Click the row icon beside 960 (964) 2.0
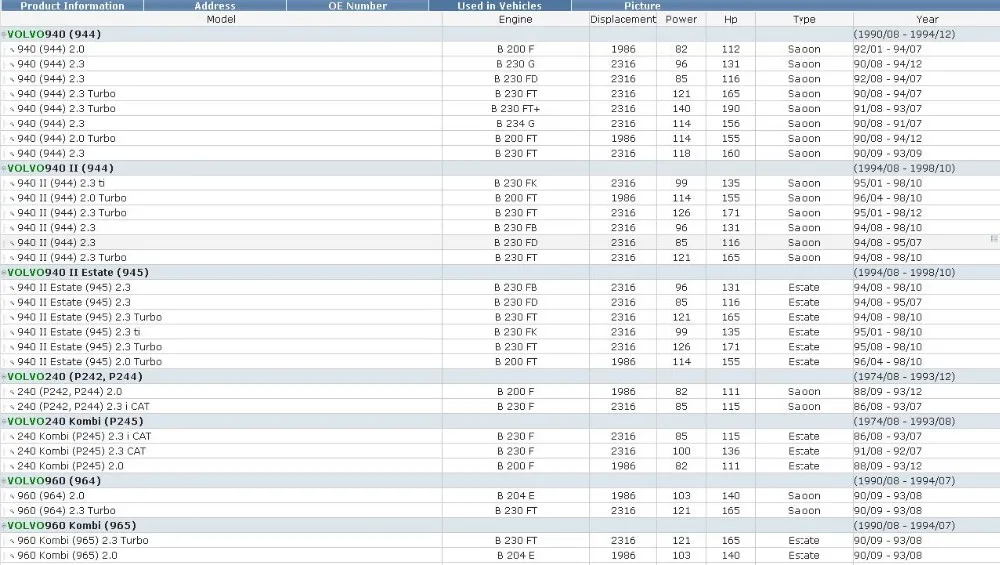Screen dimensions: 1000x565 pos(11,496)
